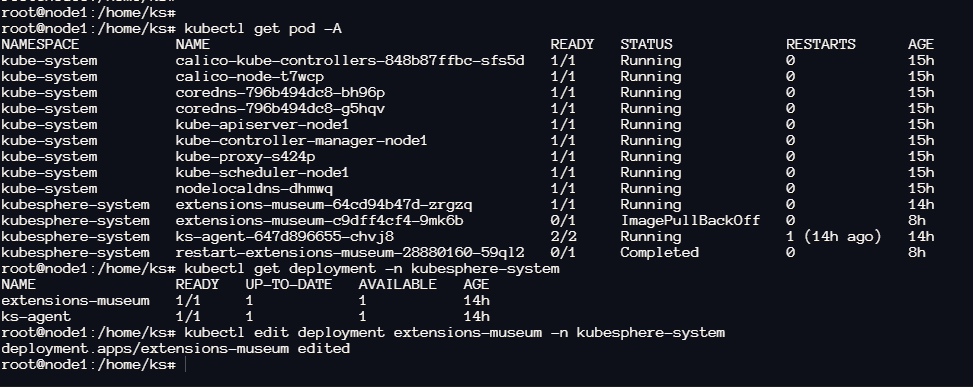Click the ImagePullBackOff status text
This screenshot has height=387, width=973.
pos(690,221)
